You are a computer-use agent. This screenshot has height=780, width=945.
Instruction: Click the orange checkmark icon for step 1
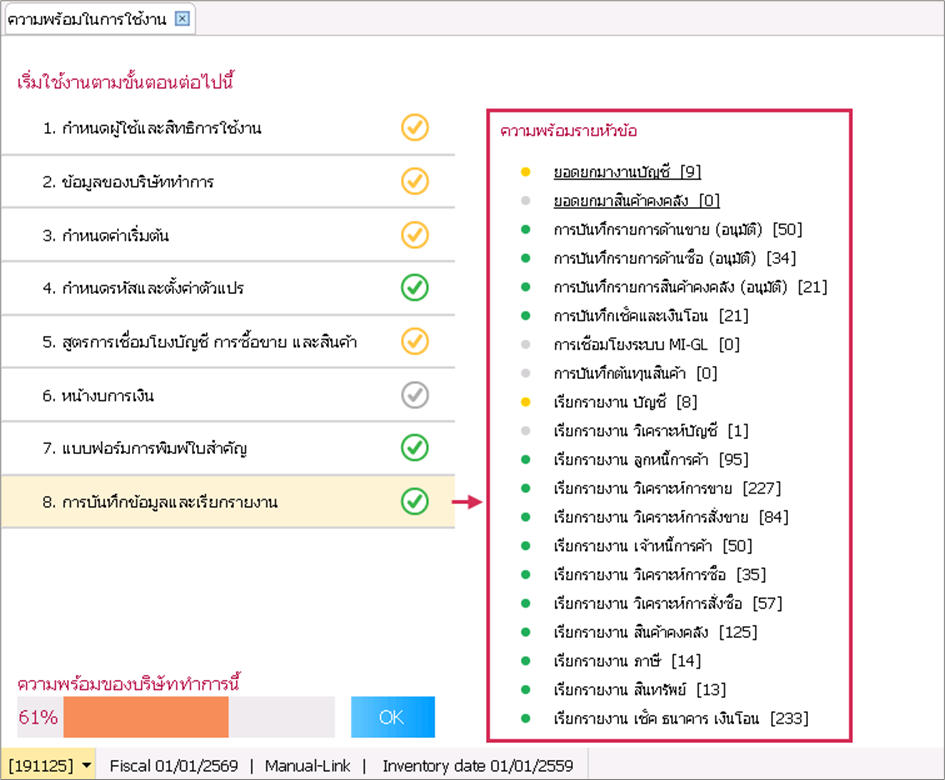tap(415, 128)
